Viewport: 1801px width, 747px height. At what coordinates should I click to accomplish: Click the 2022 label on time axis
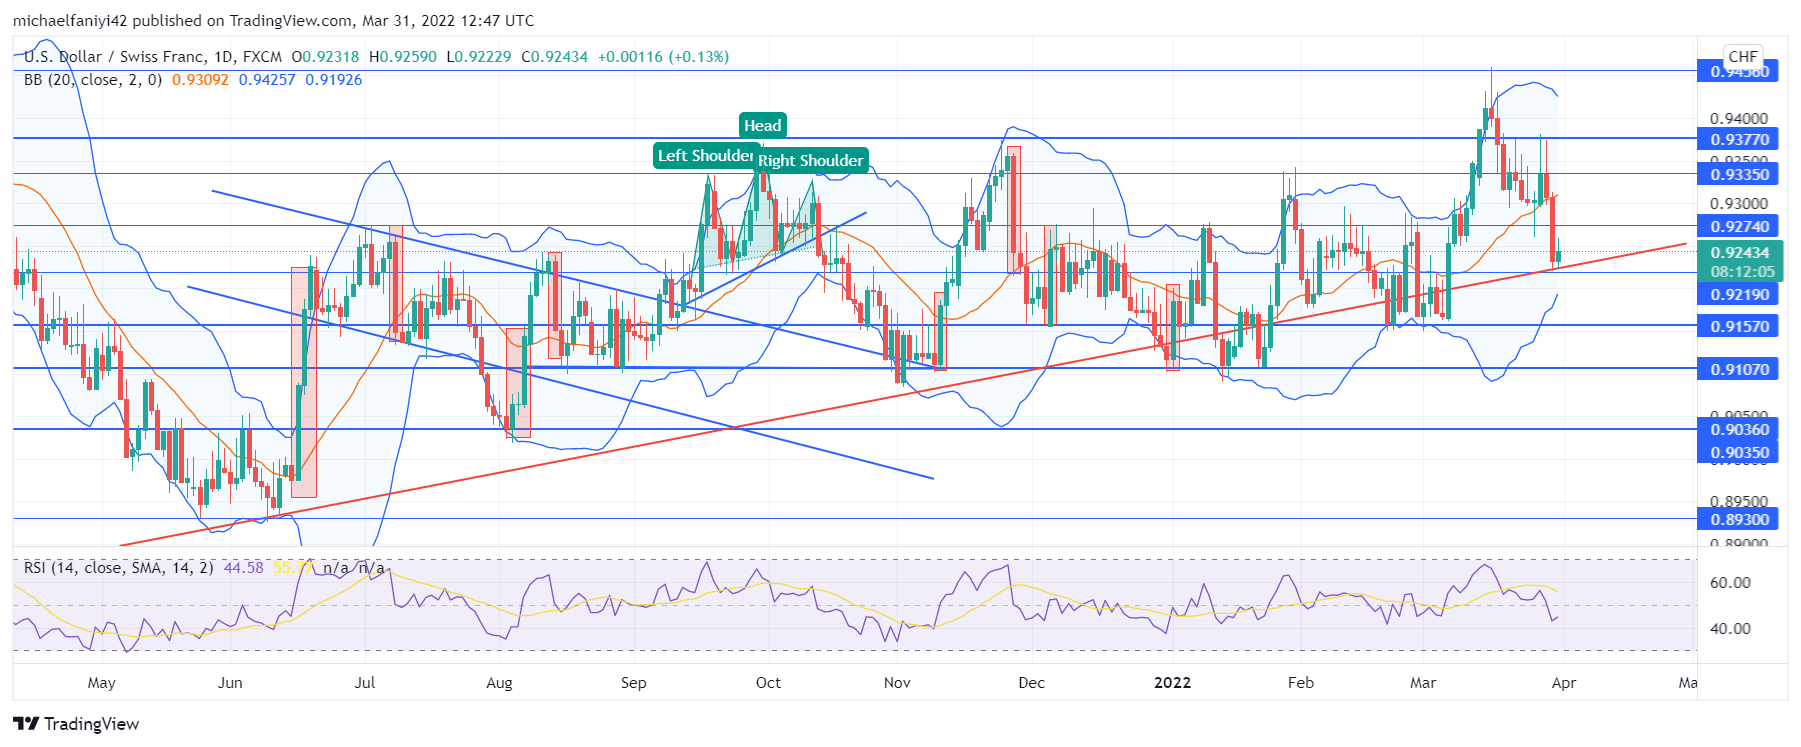pyautogui.click(x=1173, y=683)
